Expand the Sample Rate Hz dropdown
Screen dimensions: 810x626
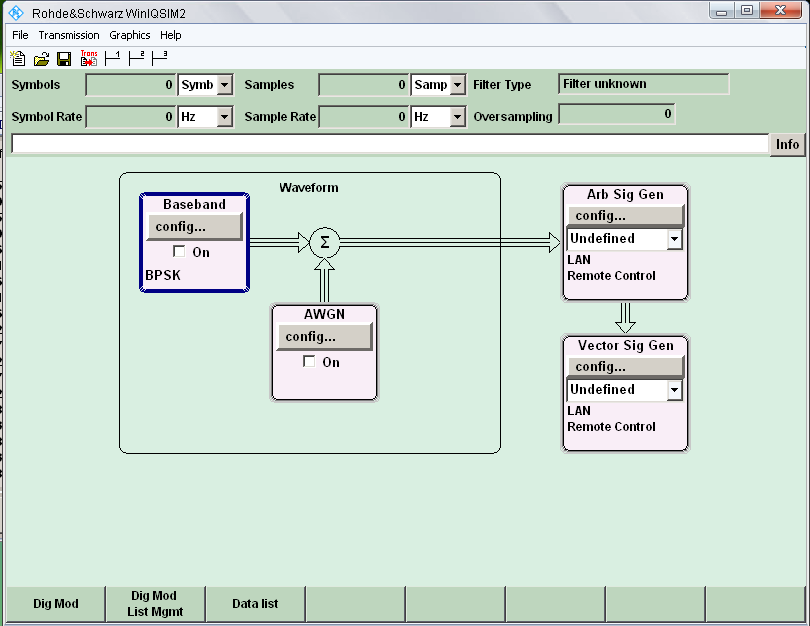[x=457, y=117]
